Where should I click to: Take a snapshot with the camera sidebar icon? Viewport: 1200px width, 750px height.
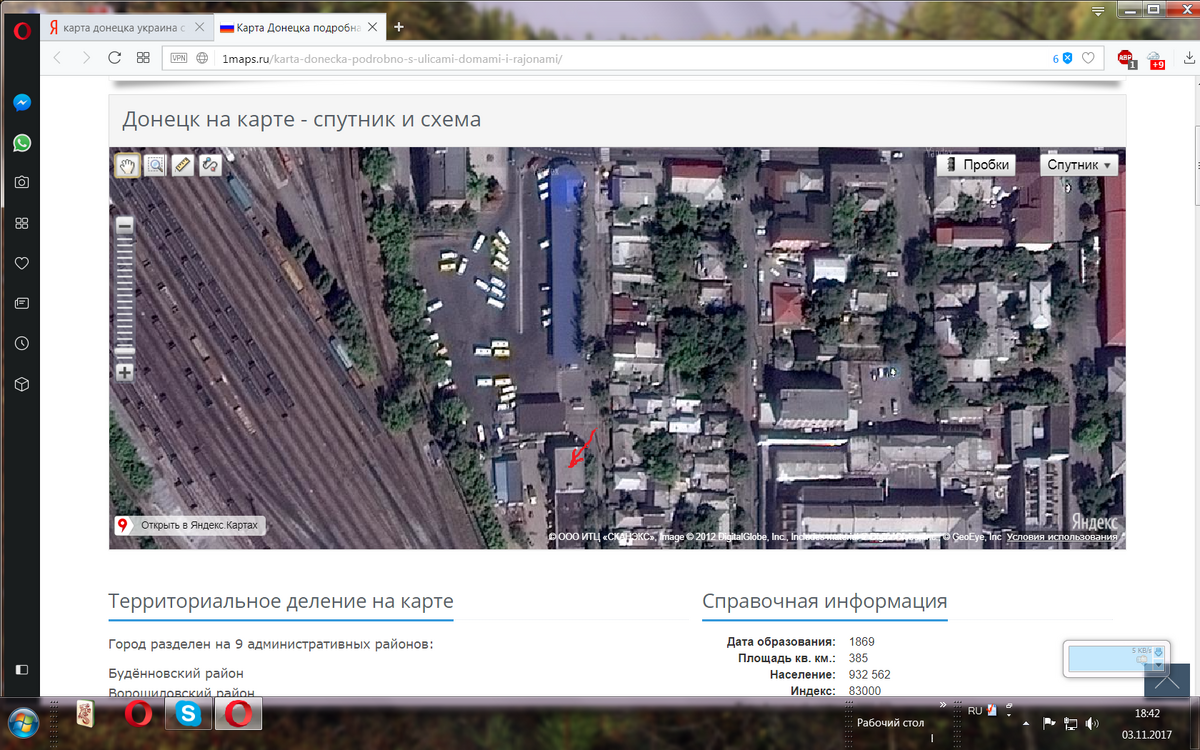tap(21, 183)
